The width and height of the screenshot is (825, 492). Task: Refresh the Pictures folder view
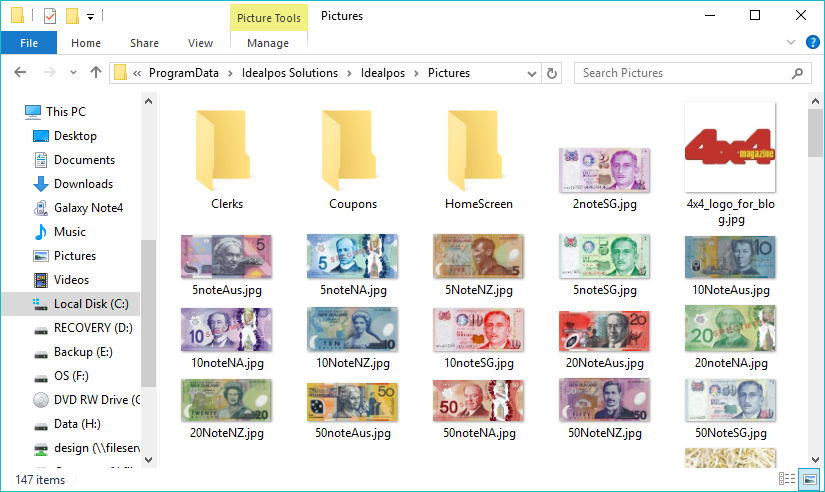tap(552, 73)
